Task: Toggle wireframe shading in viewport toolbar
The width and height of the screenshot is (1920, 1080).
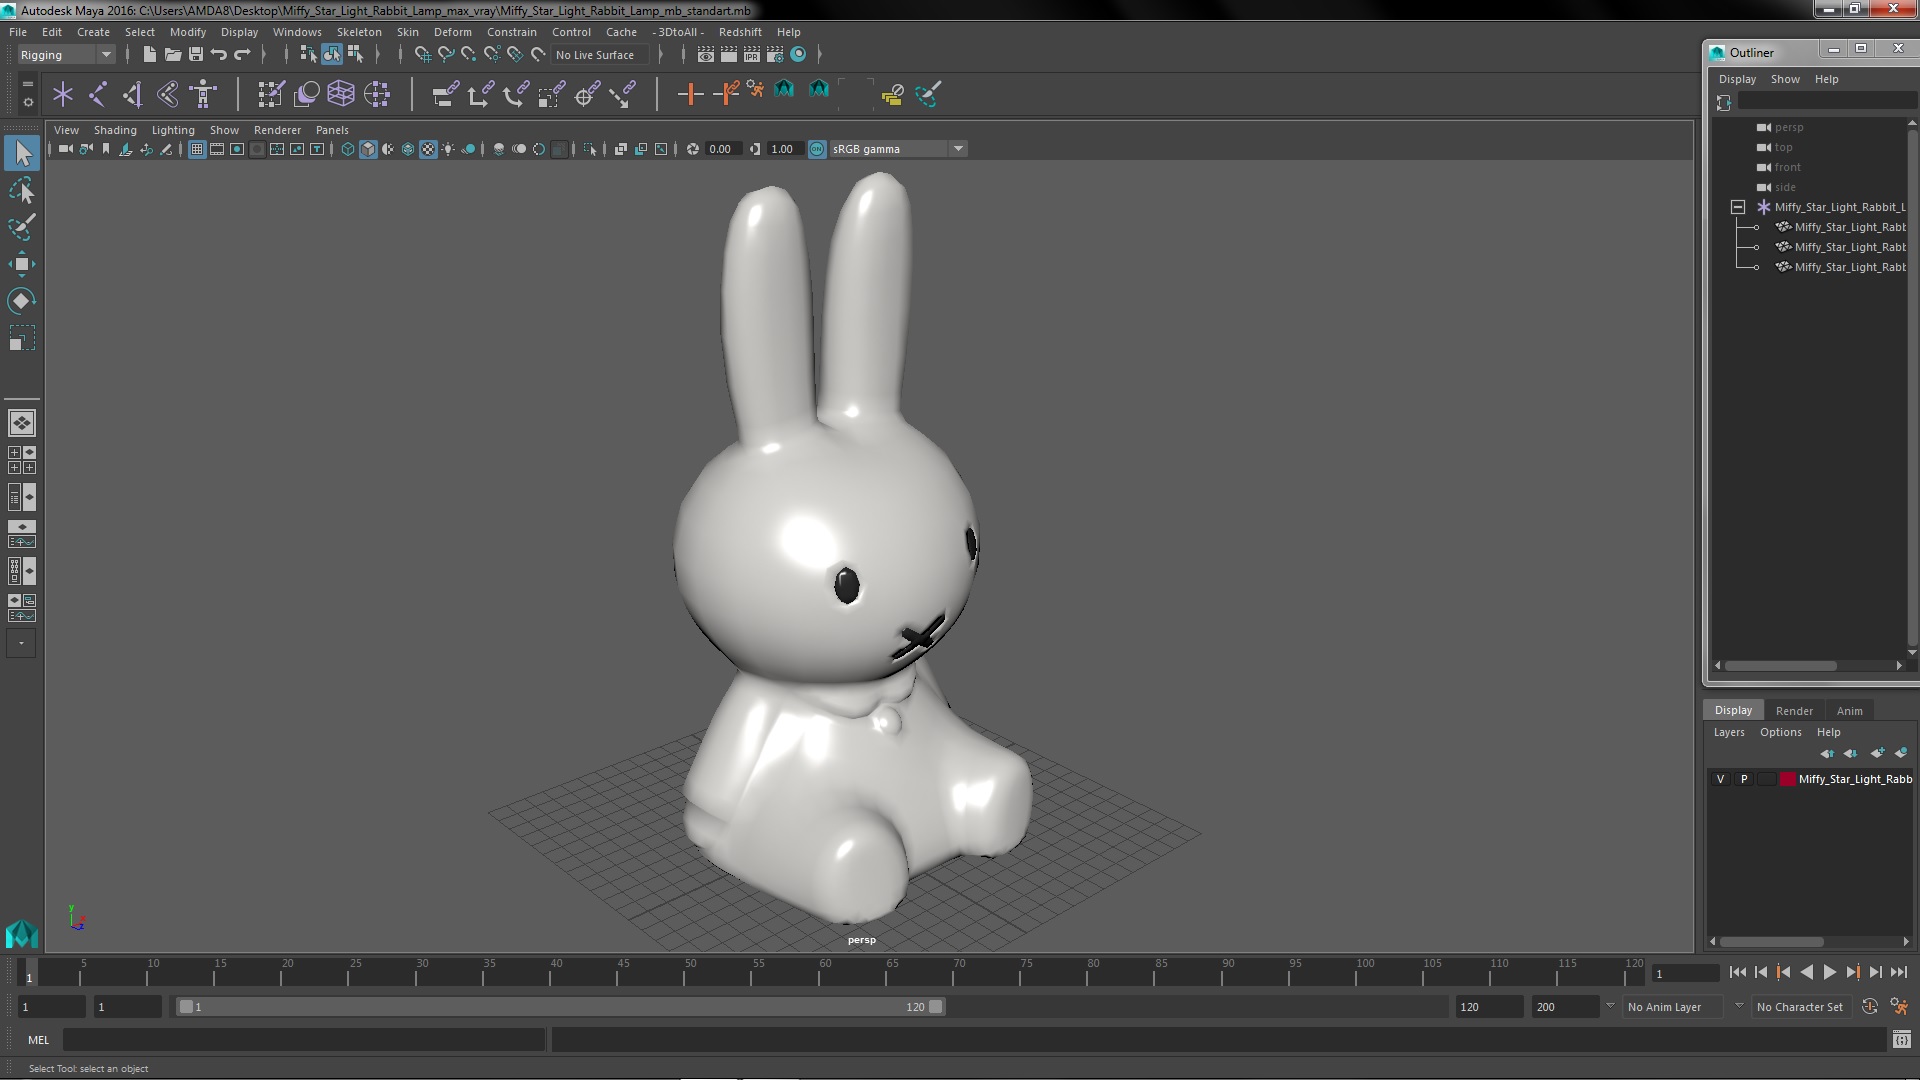Action: click(348, 149)
